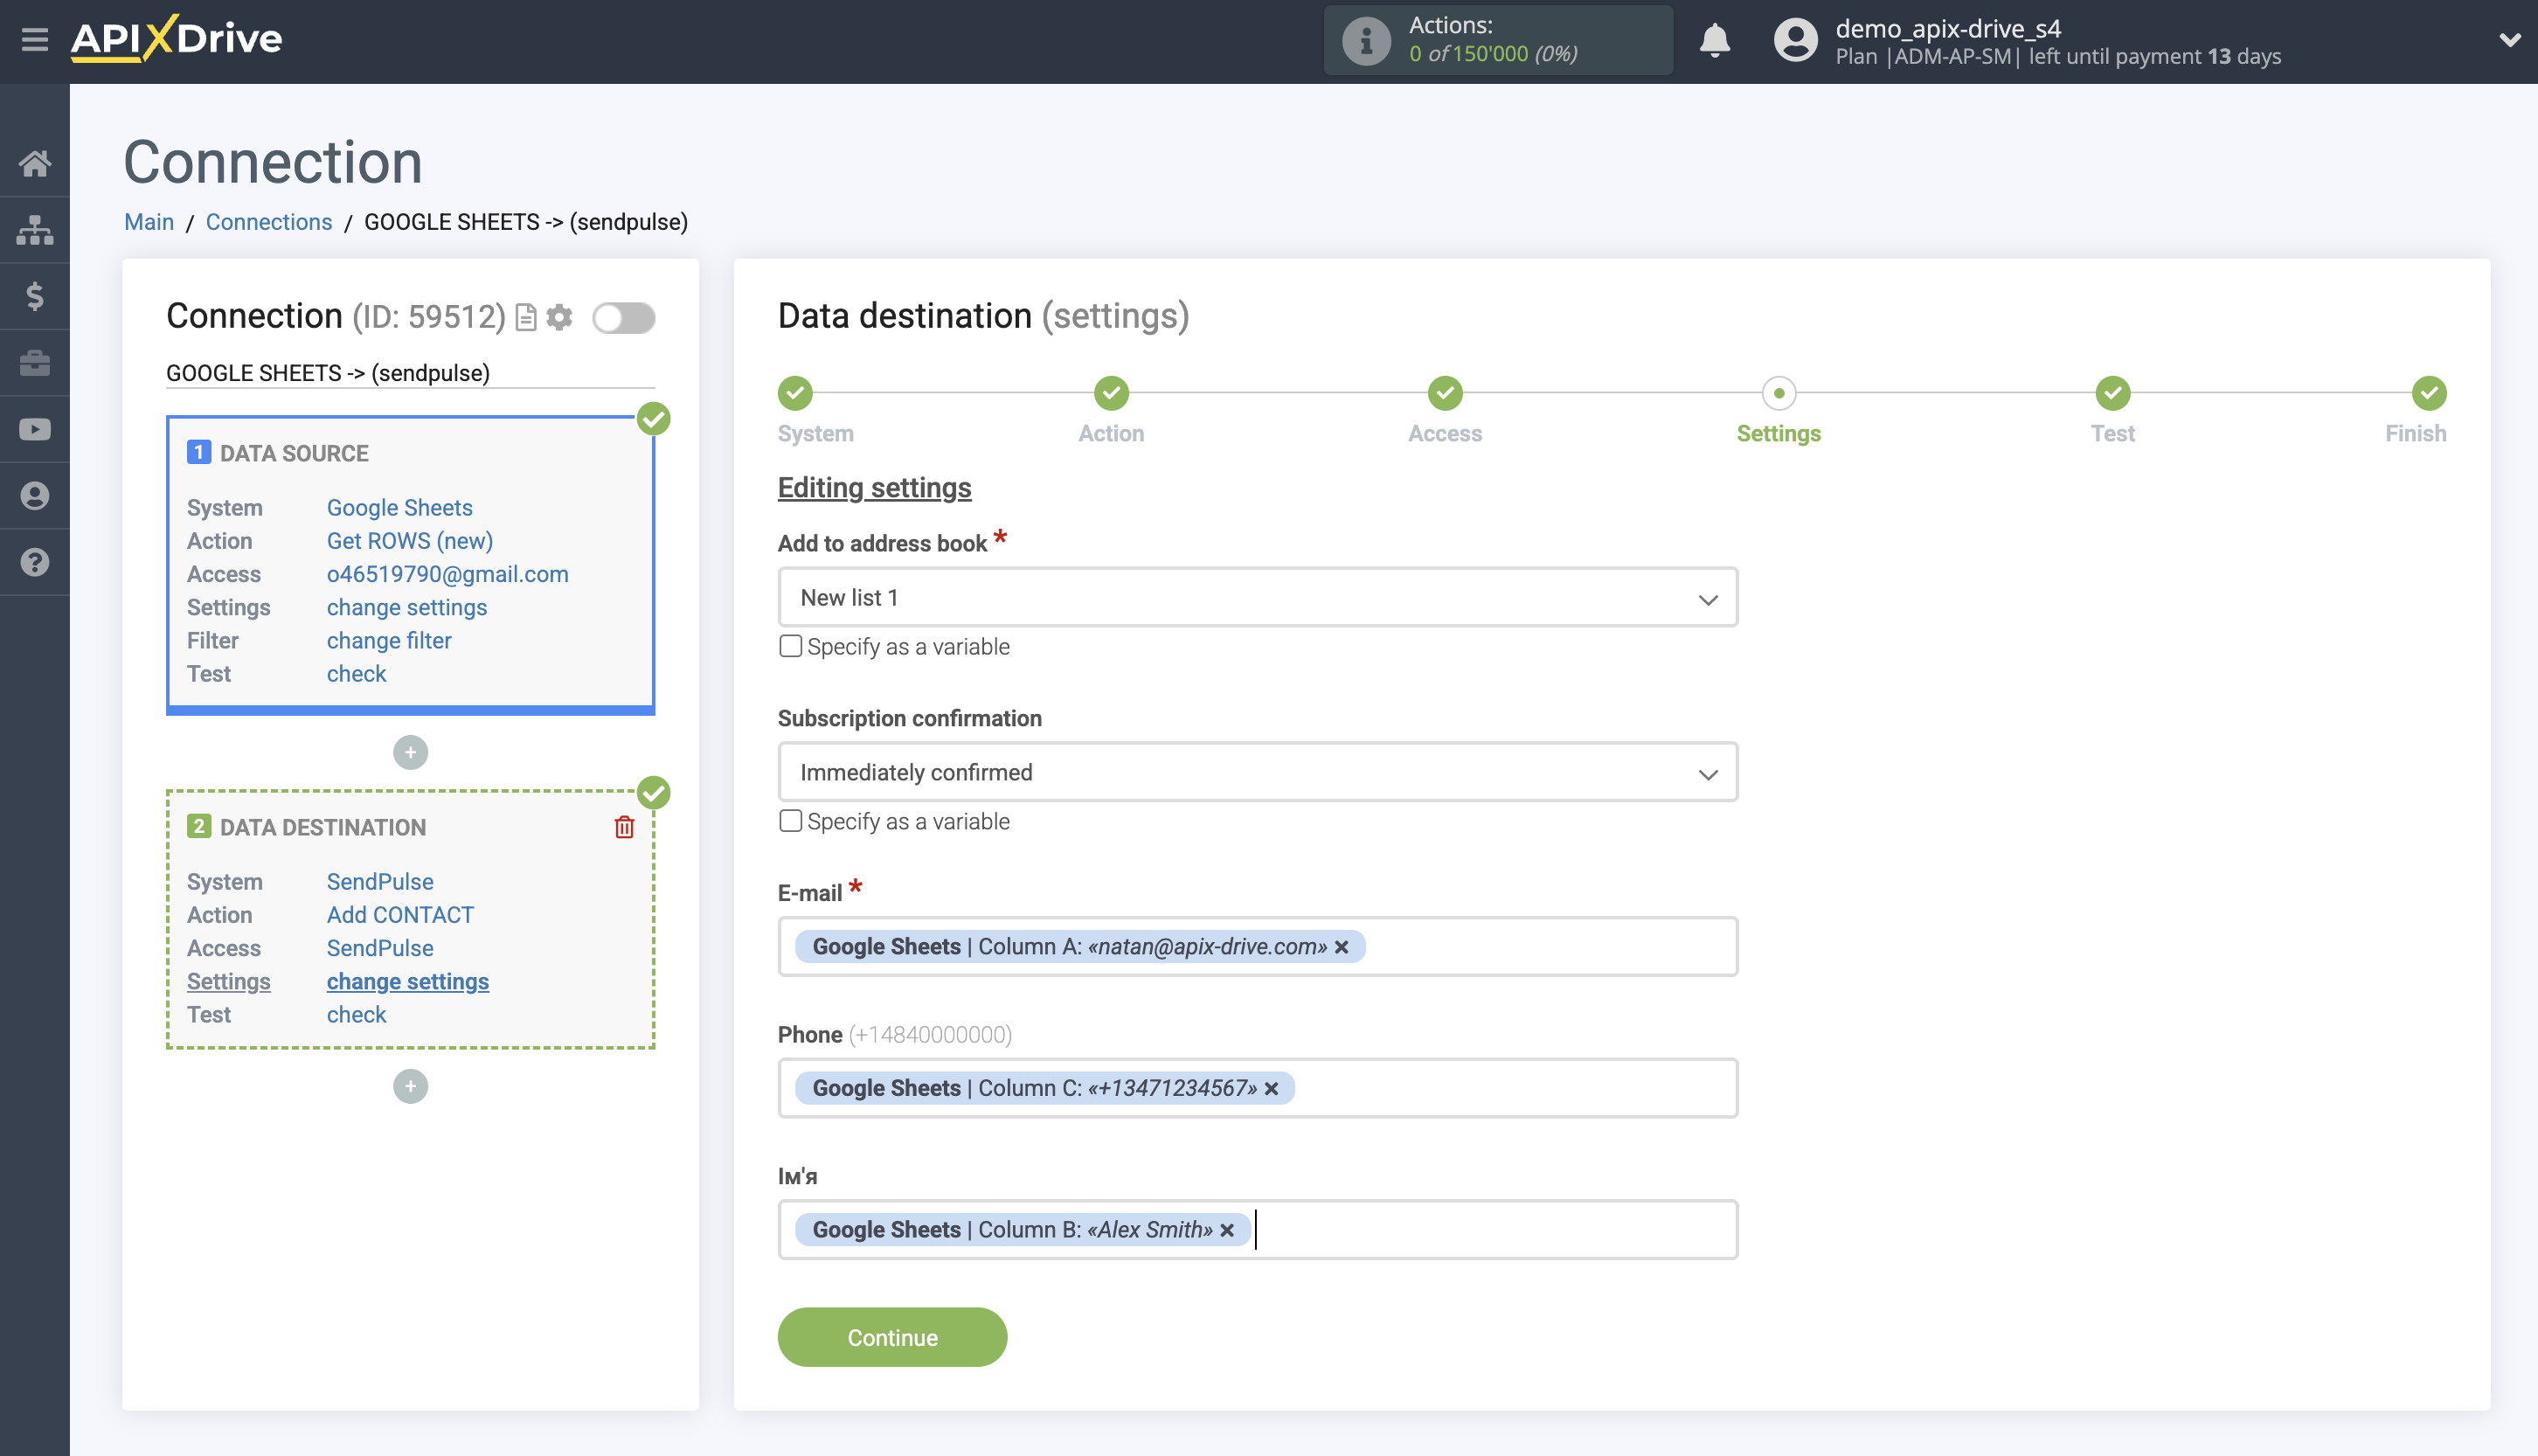This screenshot has width=2538, height=1456.
Task: Open the hamburger menu
Action: [x=35, y=40]
